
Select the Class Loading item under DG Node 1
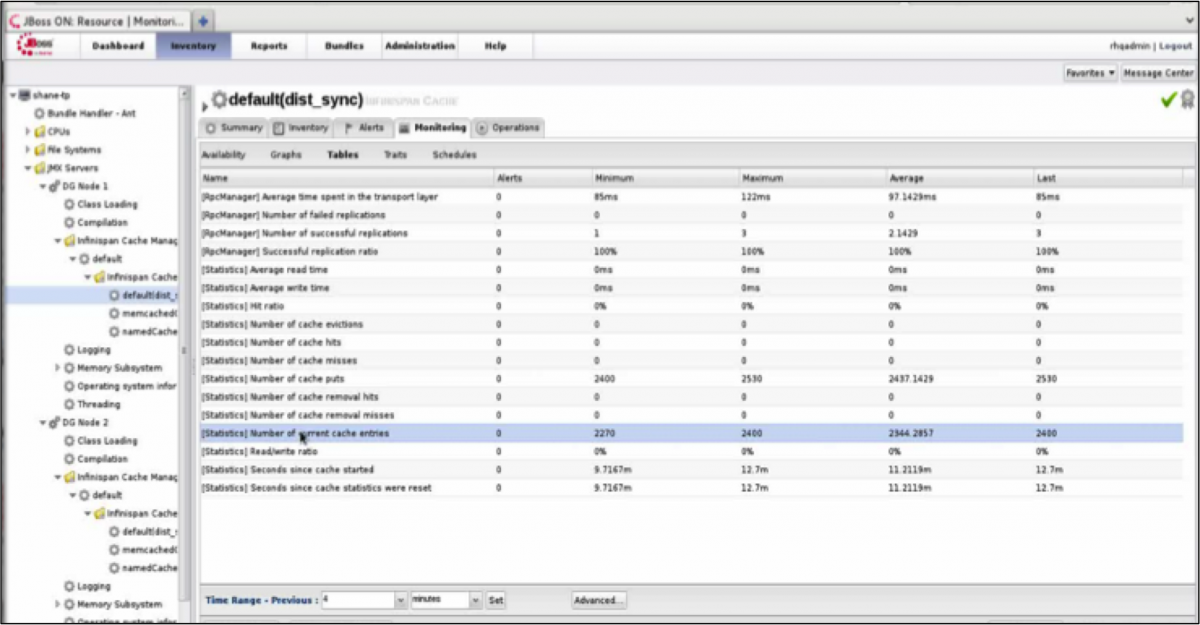click(107, 204)
